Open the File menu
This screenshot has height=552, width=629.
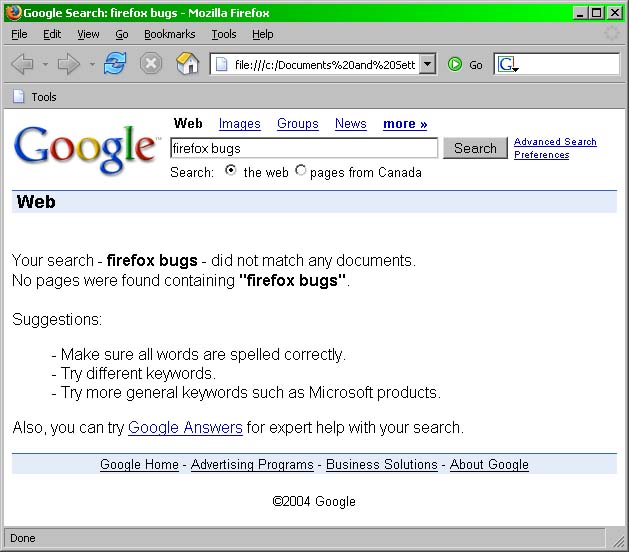coord(19,34)
